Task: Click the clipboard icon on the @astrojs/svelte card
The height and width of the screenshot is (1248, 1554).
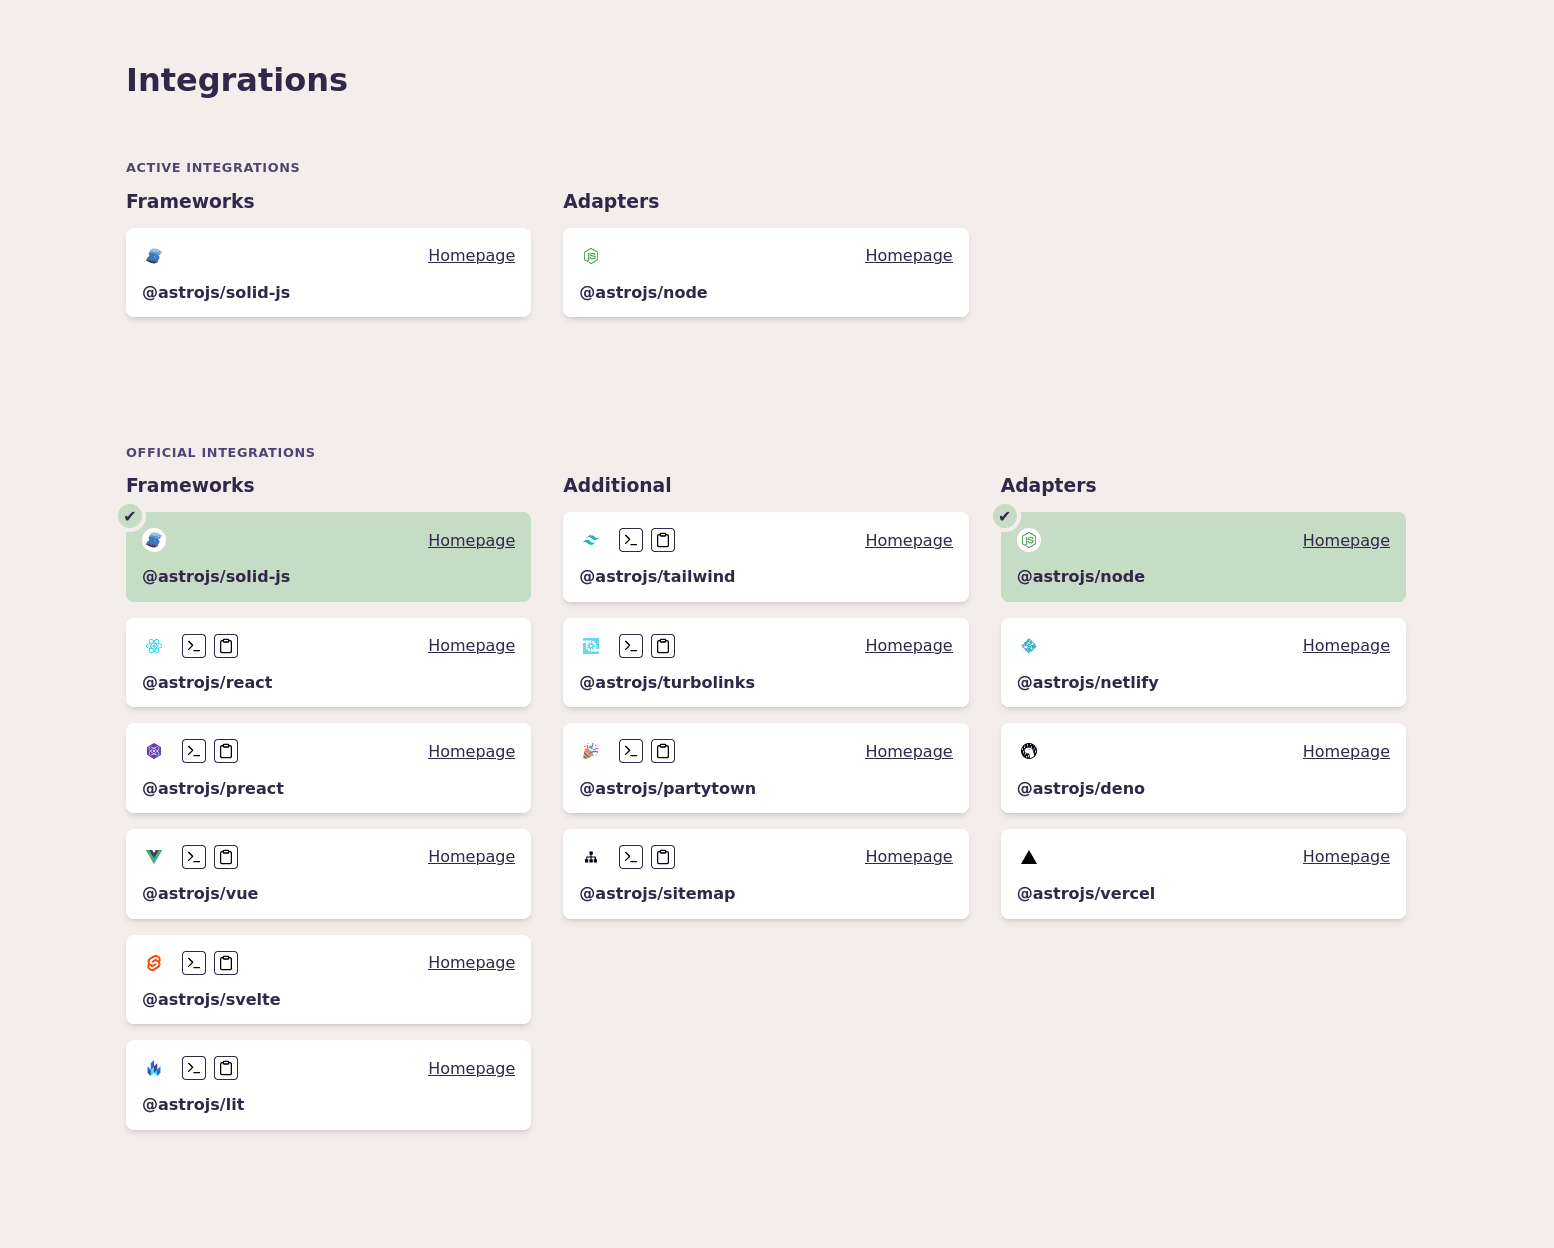Action: pos(226,963)
